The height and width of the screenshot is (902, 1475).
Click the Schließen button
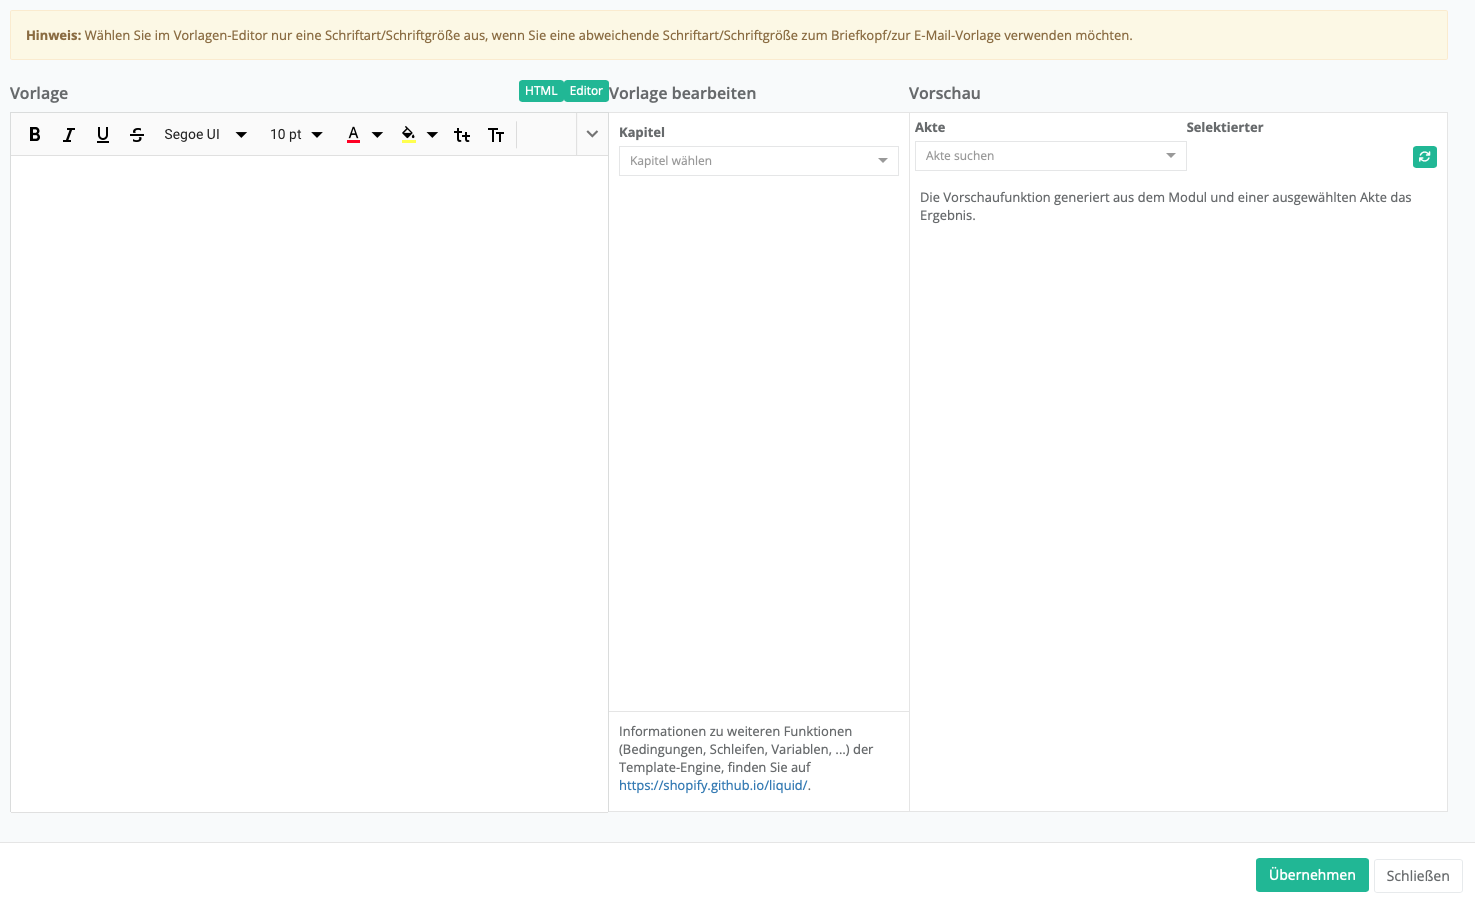1417,876
